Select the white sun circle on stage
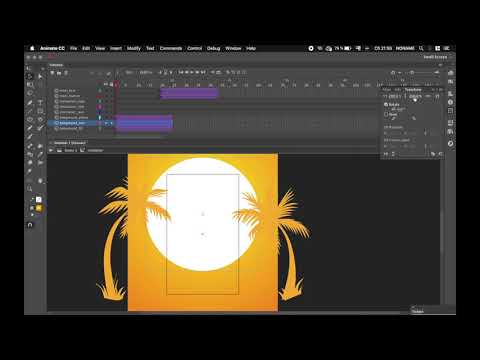 pyautogui.click(x=202, y=214)
